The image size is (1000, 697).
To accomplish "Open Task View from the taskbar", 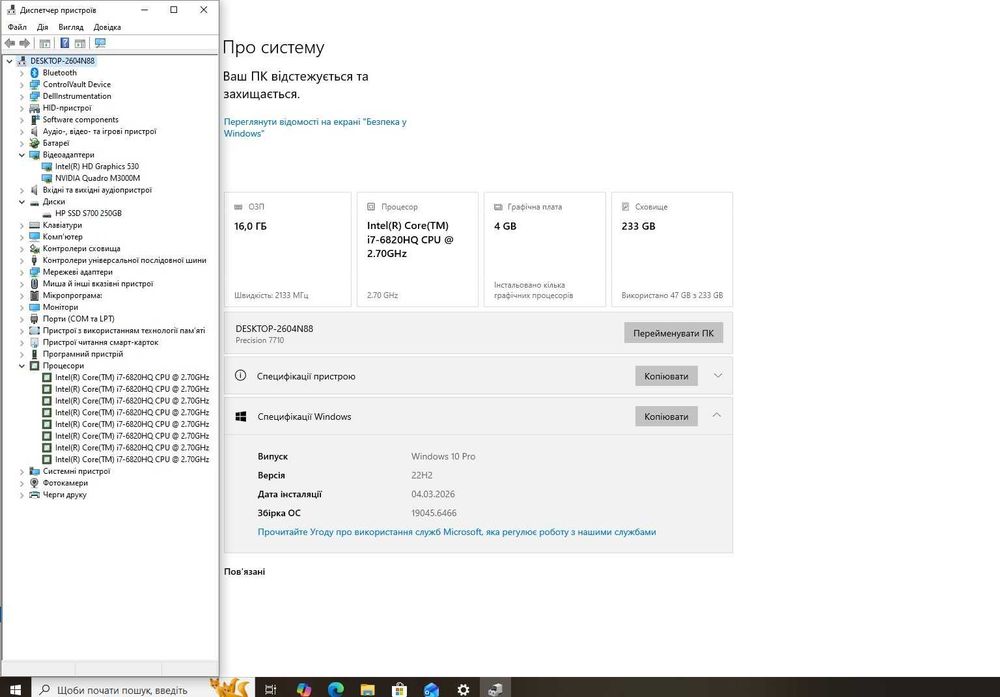I will pos(270,689).
